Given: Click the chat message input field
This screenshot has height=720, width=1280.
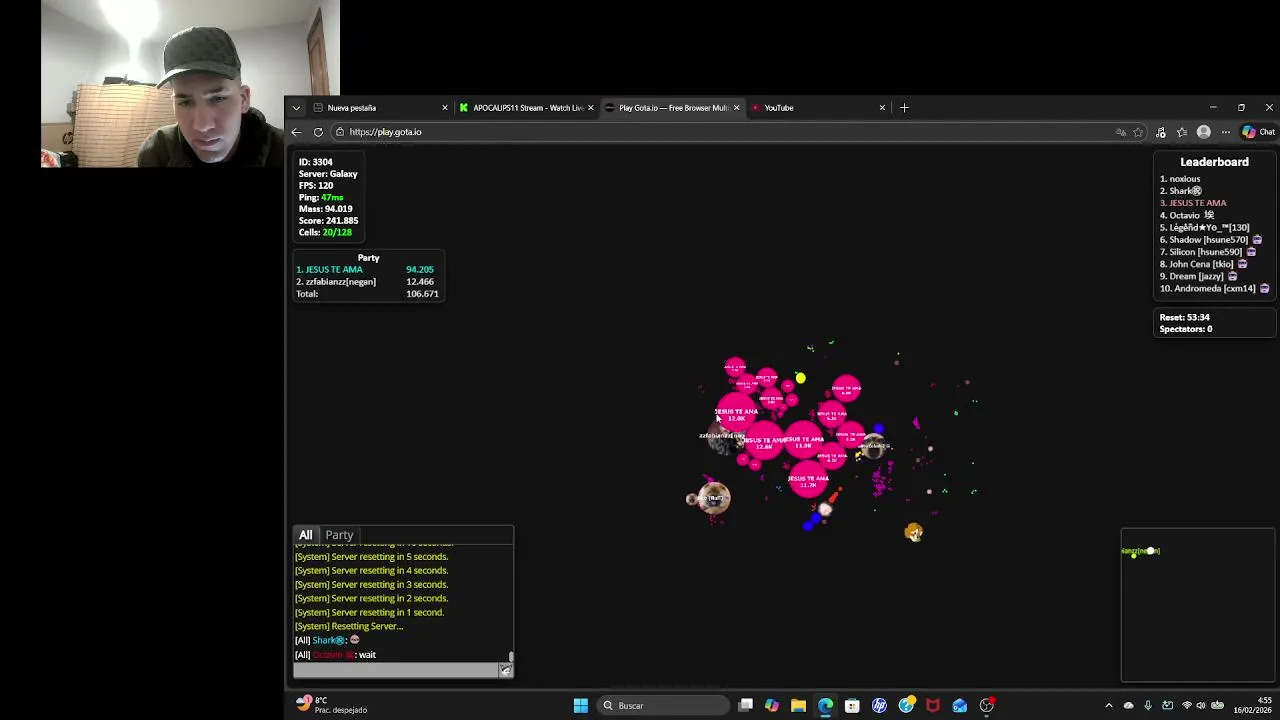Looking at the screenshot, I should (x=396, y=670).
